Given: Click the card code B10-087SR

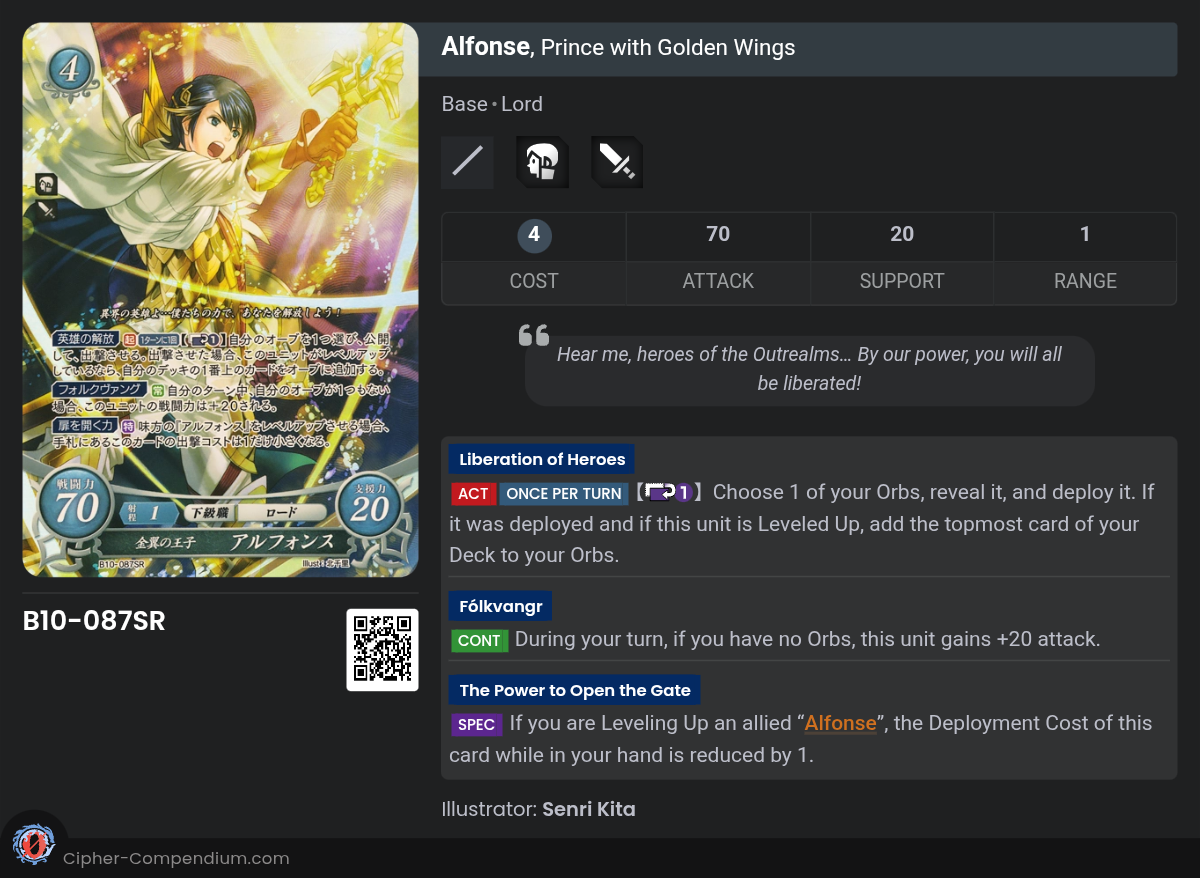Looking at the screenshot, I should [x=94, y=622].
